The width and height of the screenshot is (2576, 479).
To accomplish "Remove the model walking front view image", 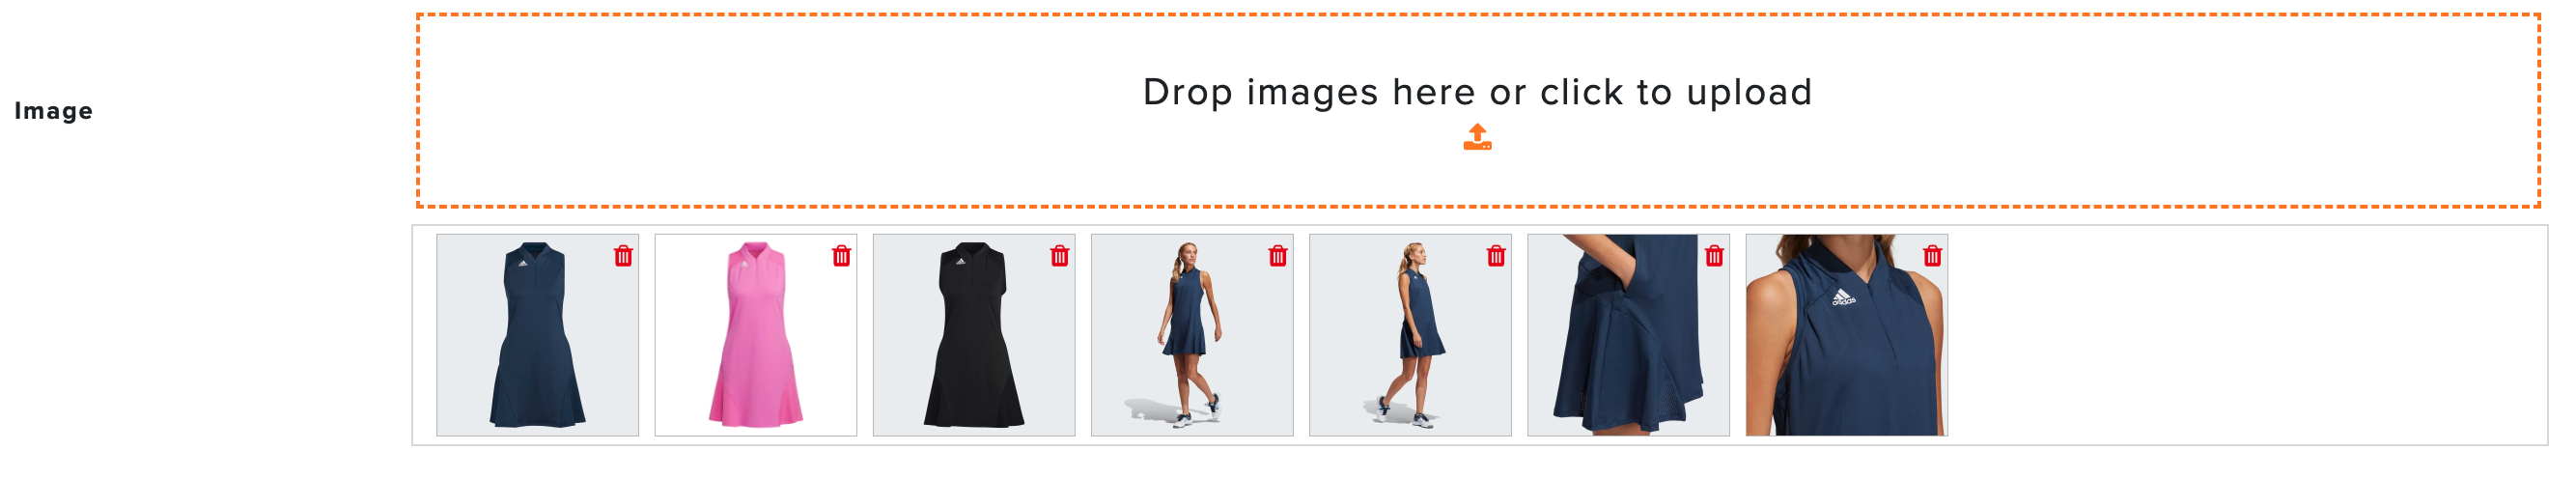I will 1277,256.
